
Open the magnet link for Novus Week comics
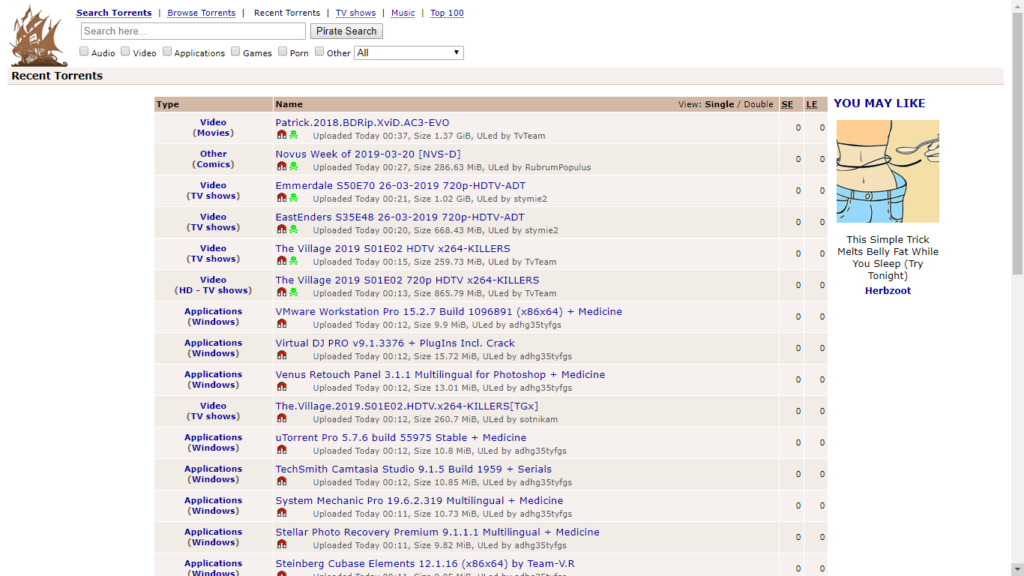pyautogui.click(x=281, y=166)
